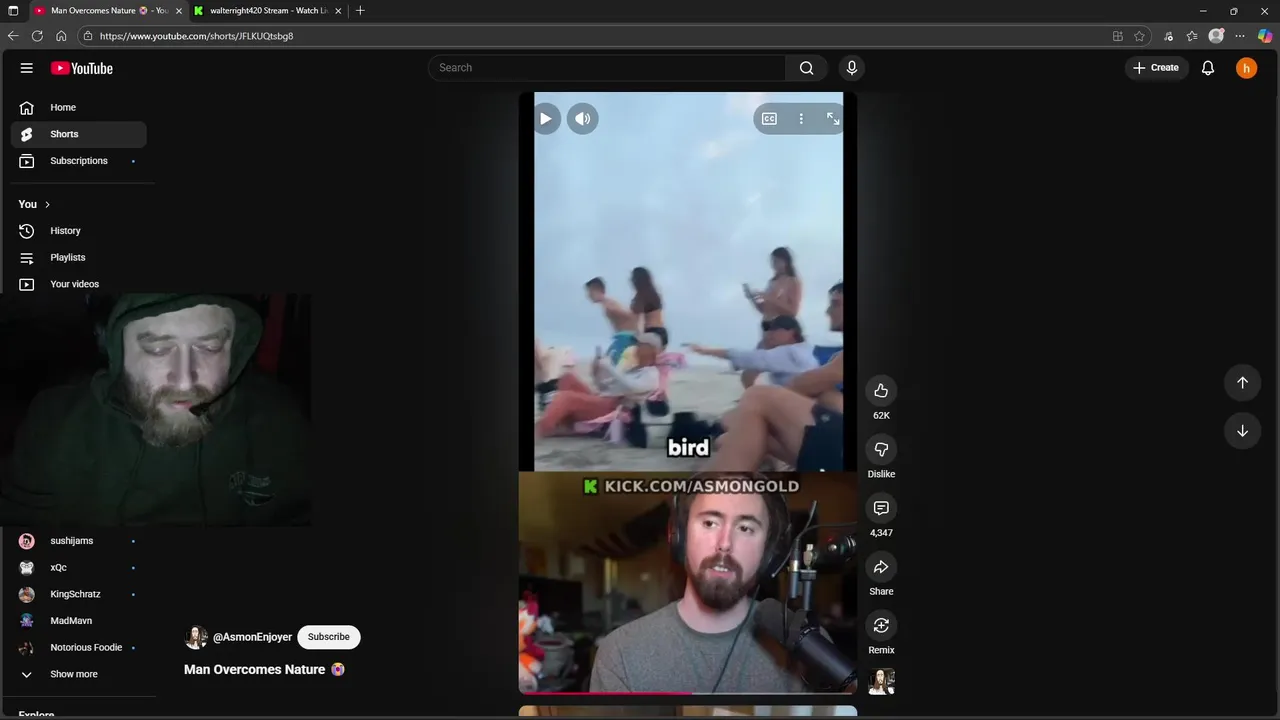
Task: Open the YouTube hamburger guide menu
Action: coord(27,68)
